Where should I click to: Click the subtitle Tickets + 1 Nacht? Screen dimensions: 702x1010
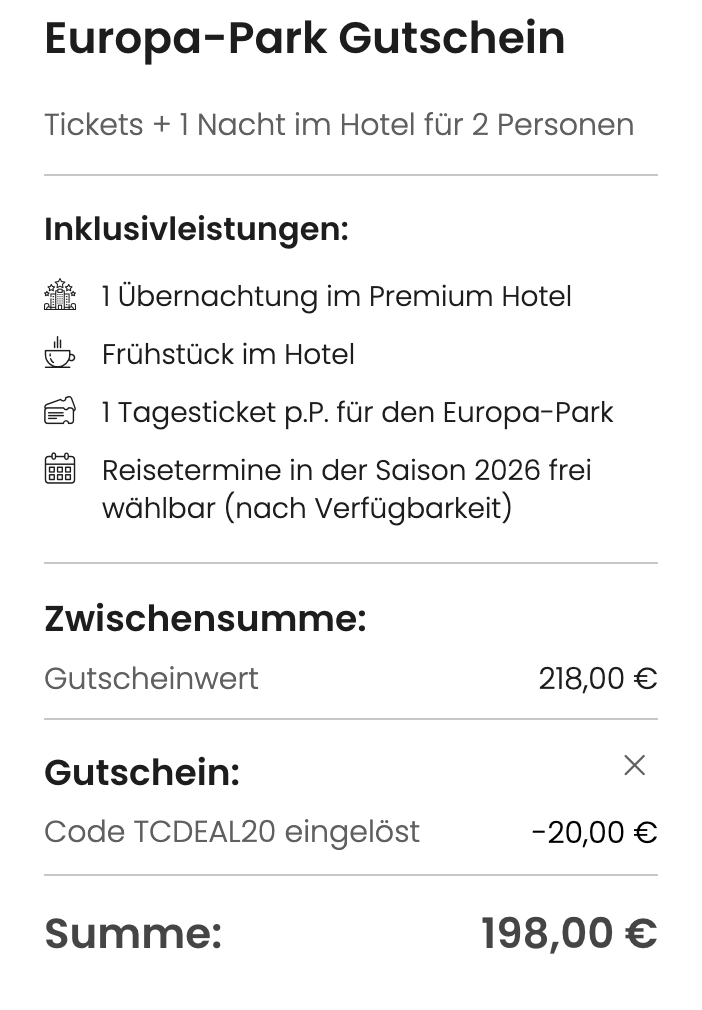tap(338, 124)
